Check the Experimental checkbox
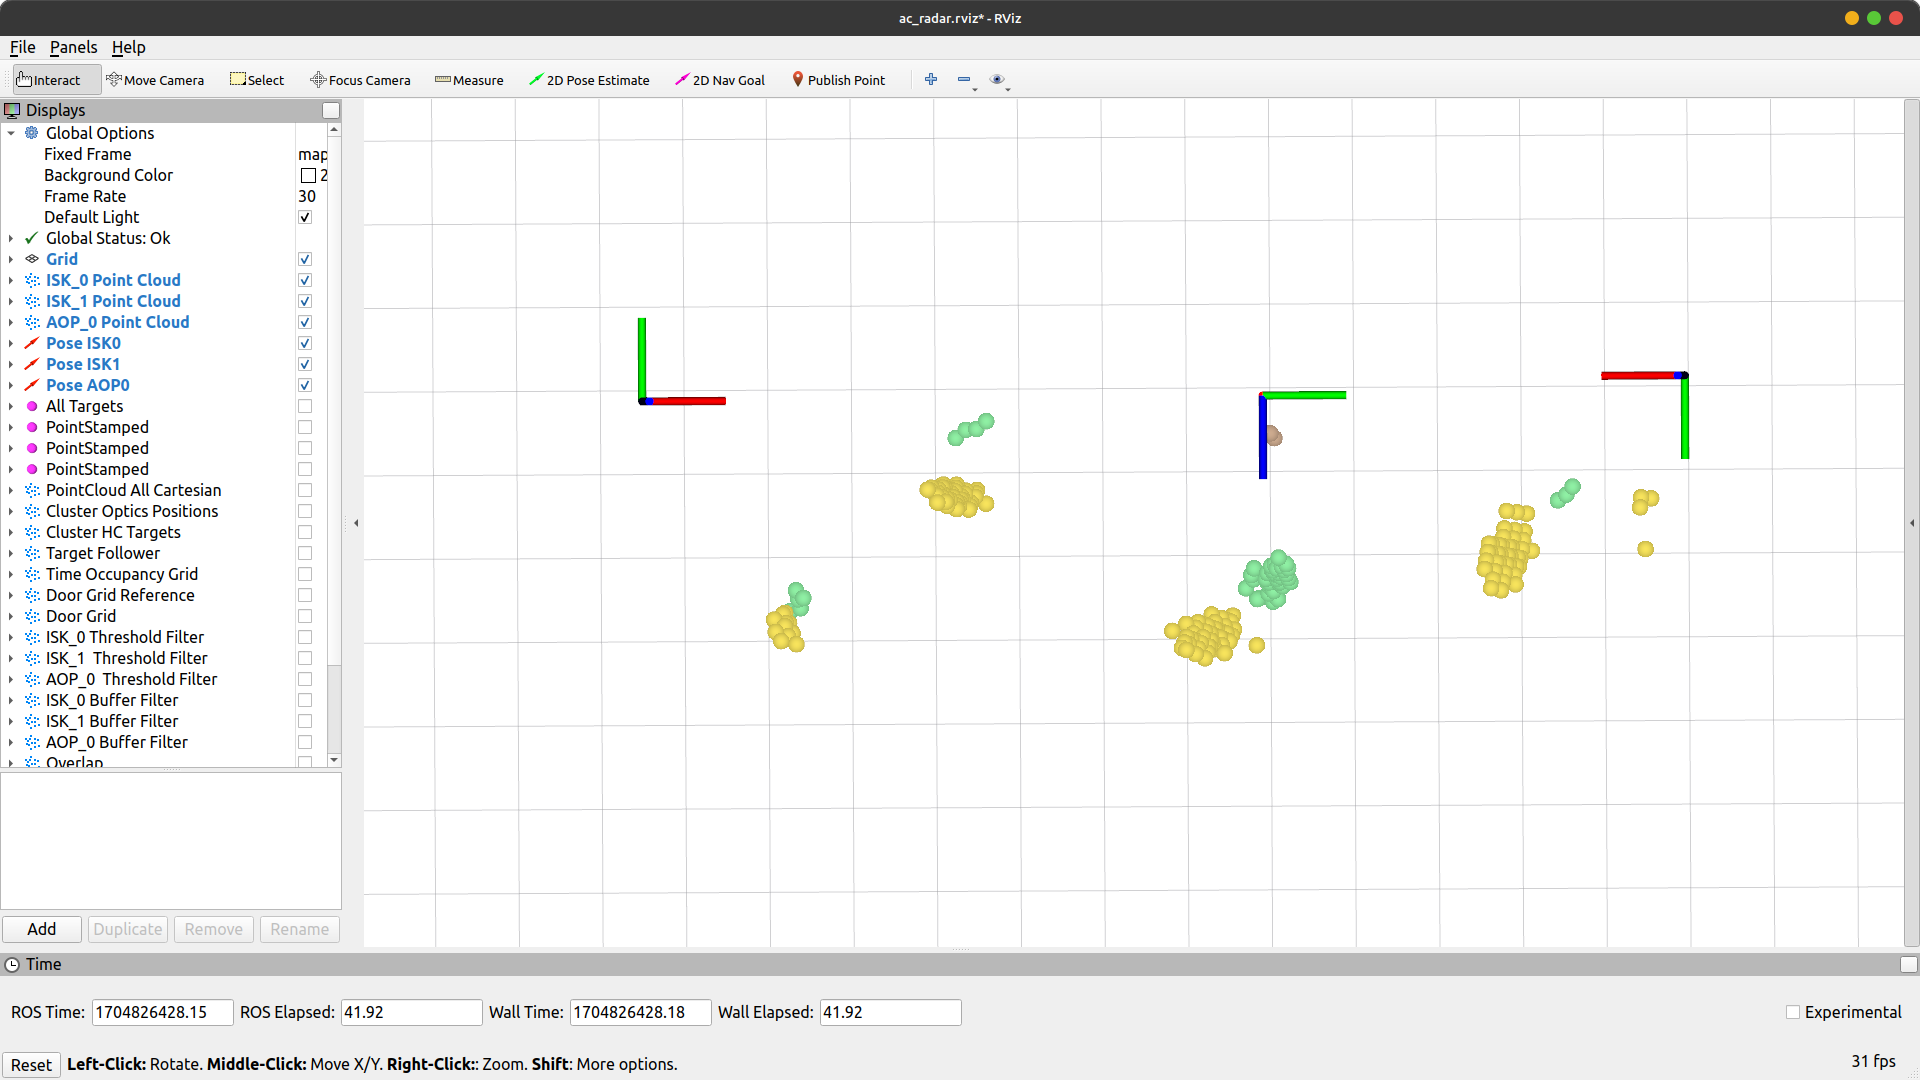The height and width of the screenshot is (1080, 1920). pyautogui.click(x=1793, y=1012)
